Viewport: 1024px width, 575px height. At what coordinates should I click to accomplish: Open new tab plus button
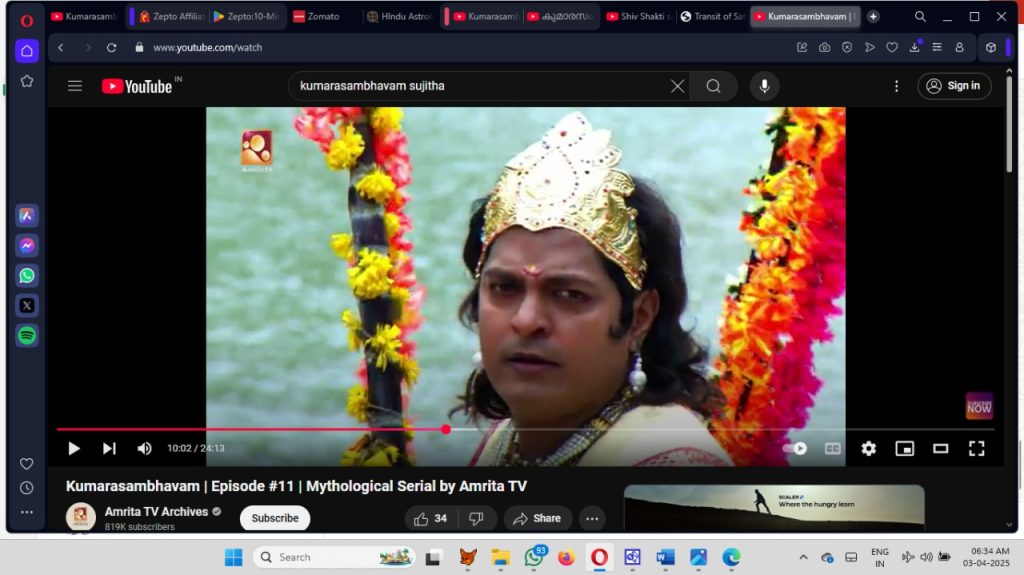coord(873,16)
